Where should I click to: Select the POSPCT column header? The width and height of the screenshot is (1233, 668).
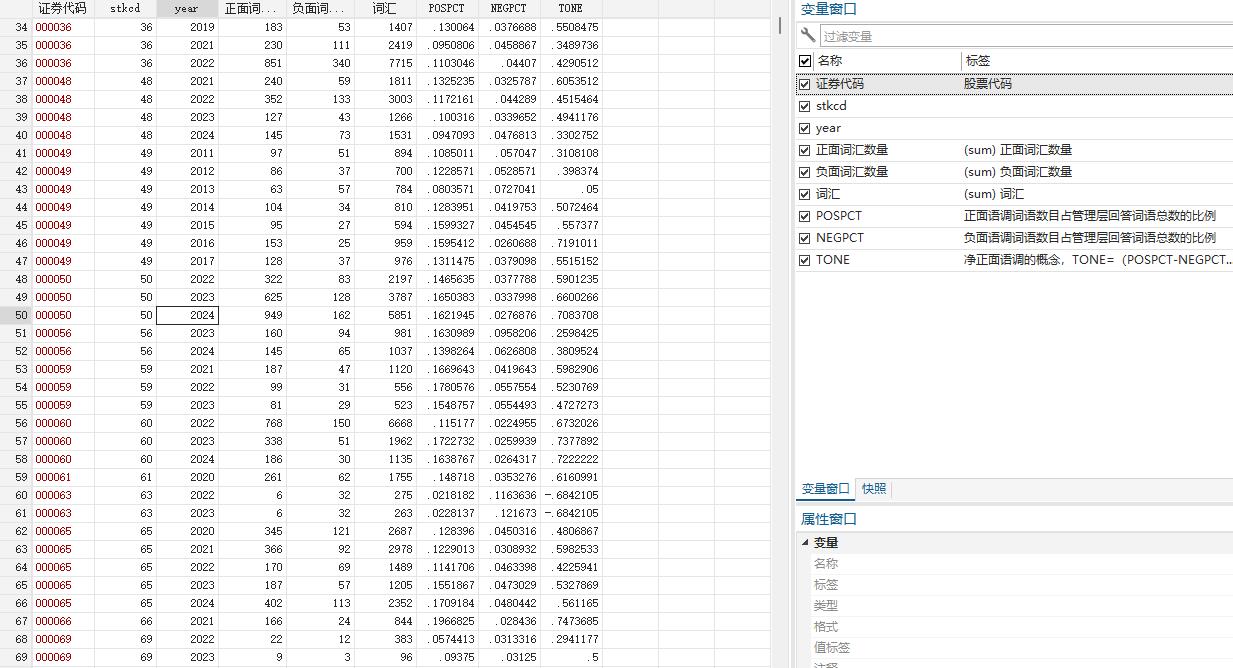[447, 8]
